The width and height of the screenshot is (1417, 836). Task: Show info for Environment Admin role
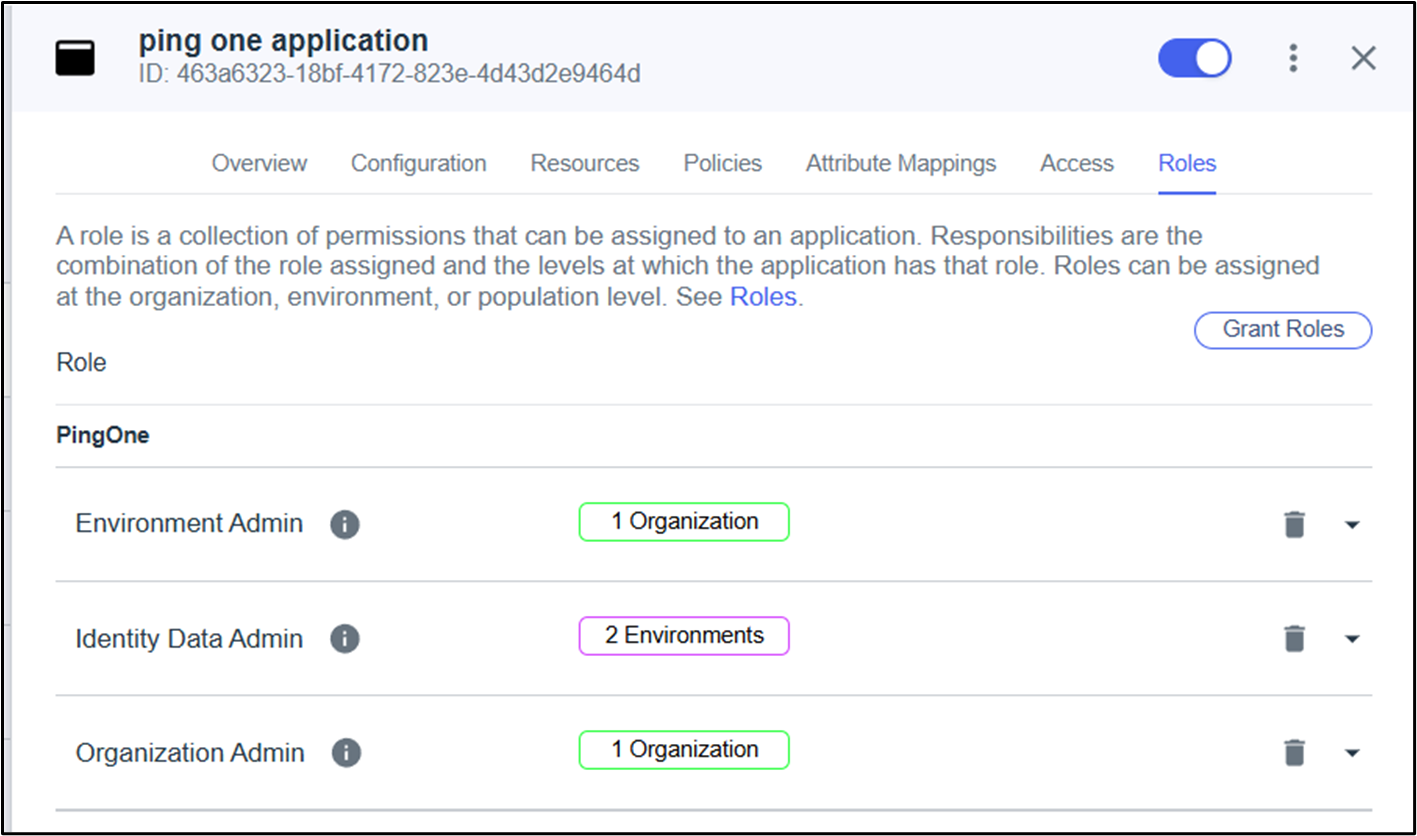click(x=345, y=524)
